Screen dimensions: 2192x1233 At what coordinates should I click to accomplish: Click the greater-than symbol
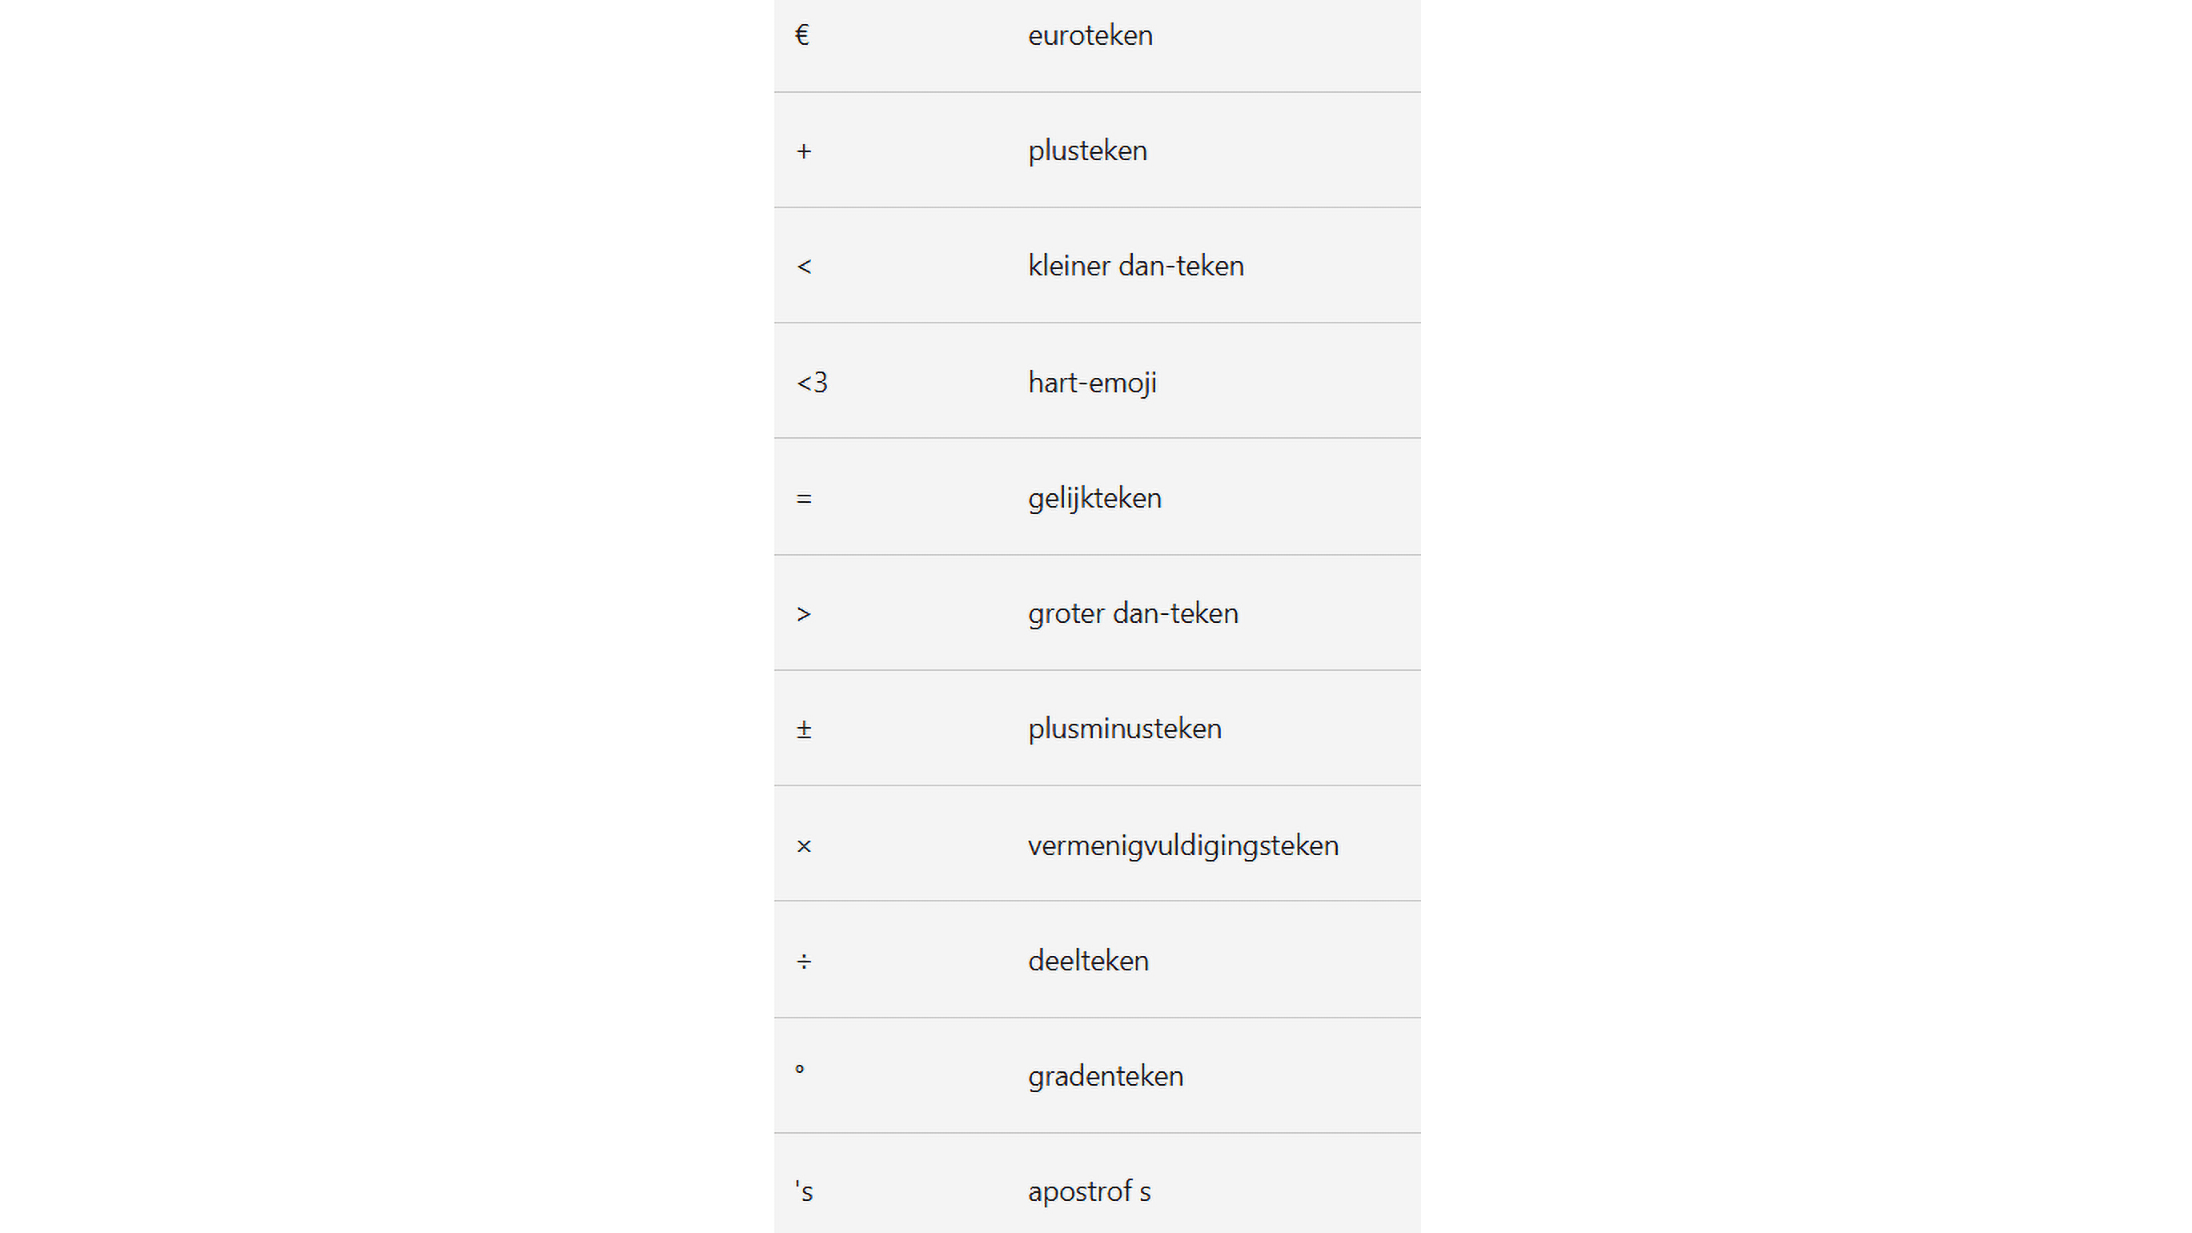[x=804, y=614]
